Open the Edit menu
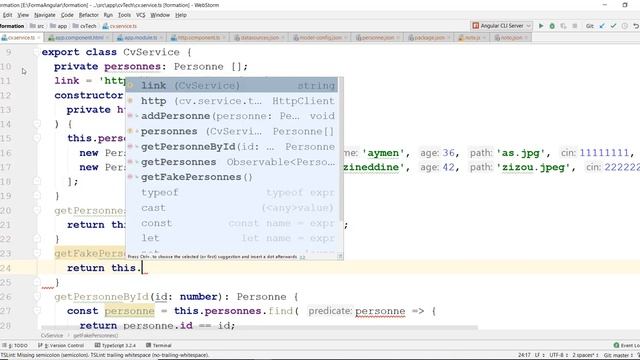The height and width of the screenshot is (360, 640). pos(7,15)
